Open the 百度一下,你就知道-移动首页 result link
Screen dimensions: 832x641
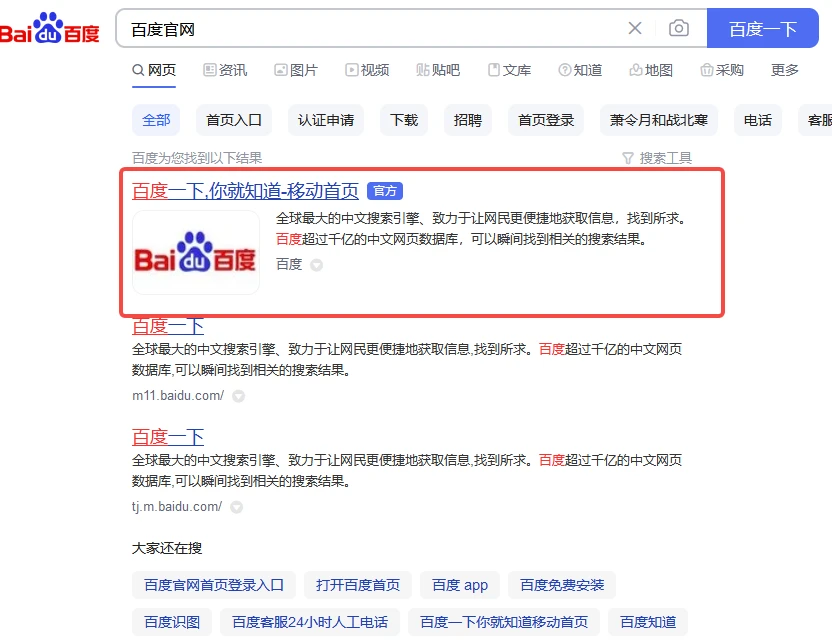(243, 190)
